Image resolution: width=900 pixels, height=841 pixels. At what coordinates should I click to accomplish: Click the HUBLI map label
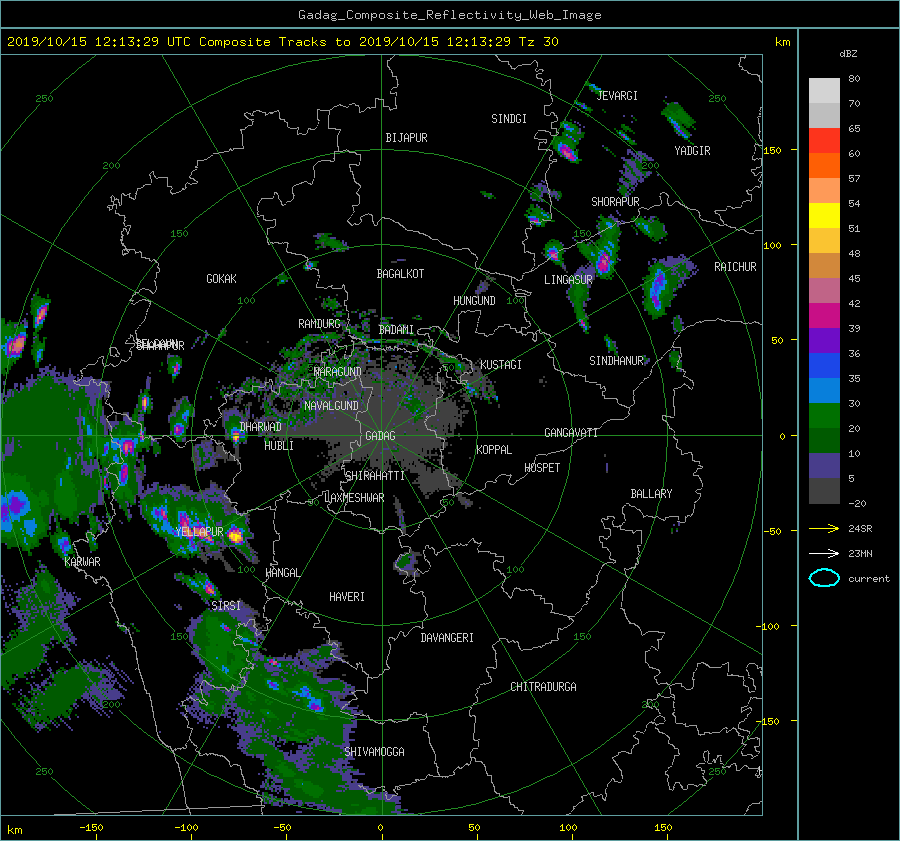coord(279,446)
